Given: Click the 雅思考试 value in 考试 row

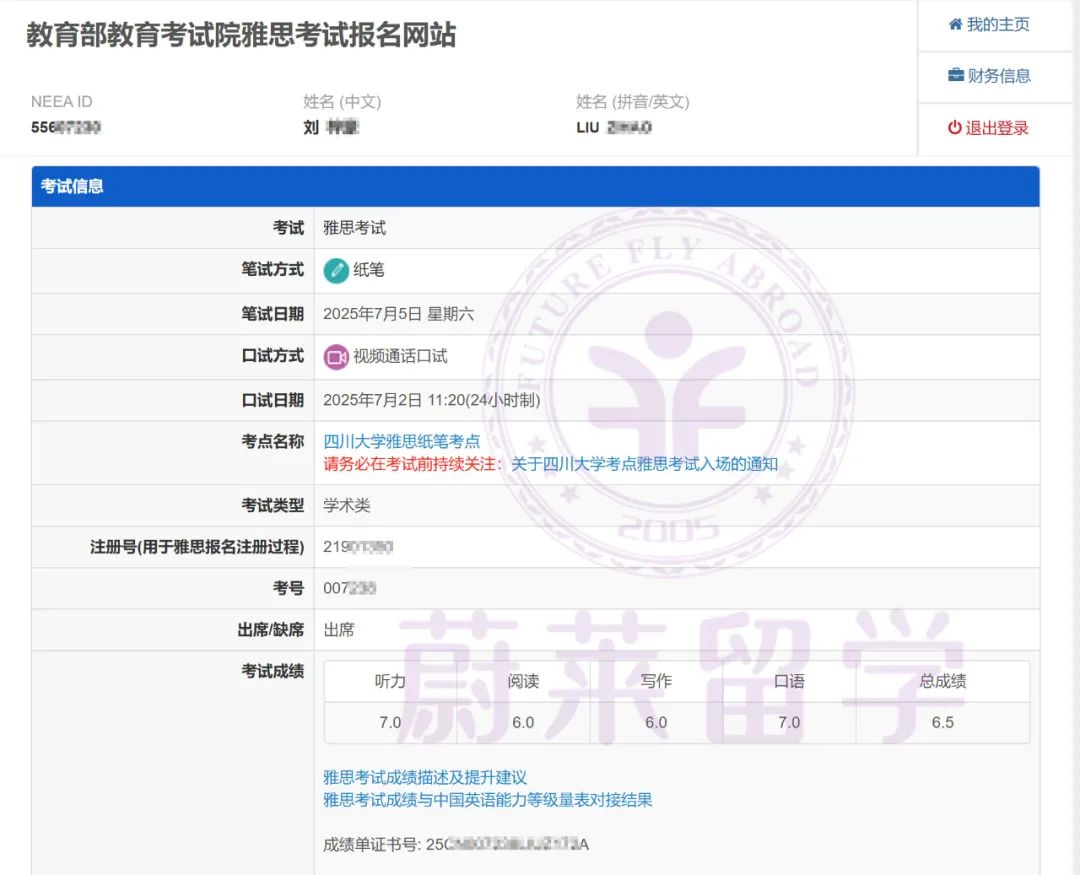Looking at the screenshot, I should (355, 228).
